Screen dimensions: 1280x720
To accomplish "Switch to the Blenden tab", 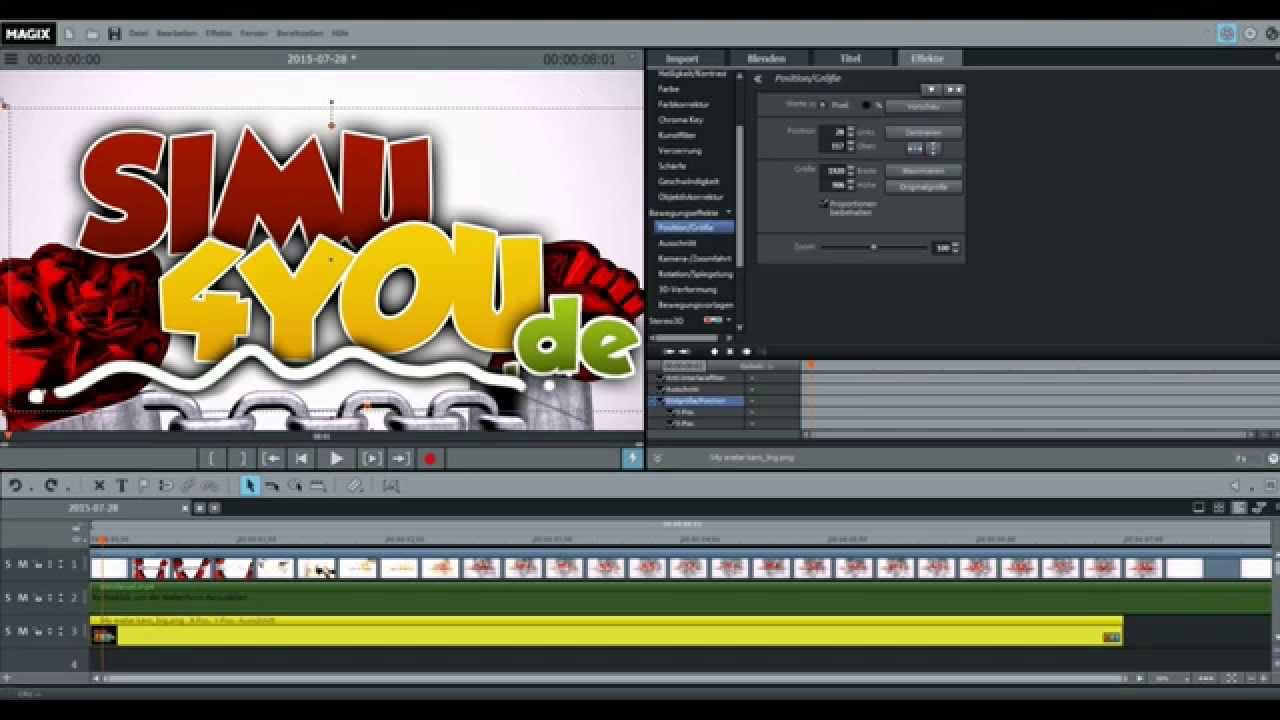I will pyautogui.click(x=766, y=59).
